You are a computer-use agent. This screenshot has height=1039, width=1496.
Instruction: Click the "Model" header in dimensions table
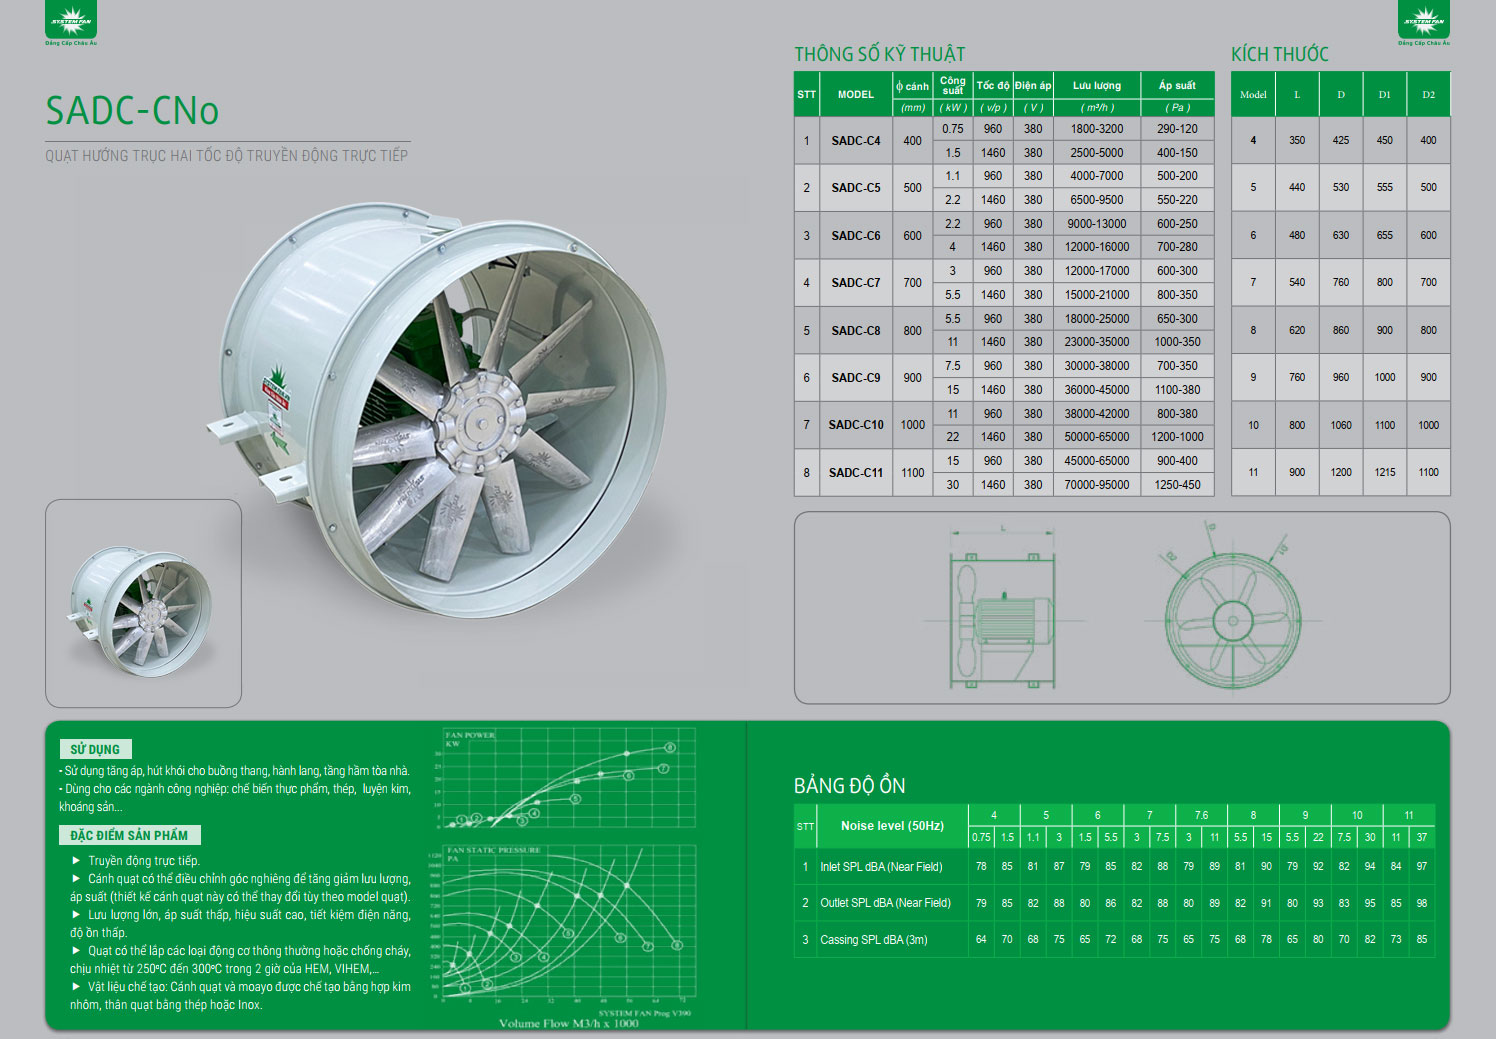[x=1253, y=95]
